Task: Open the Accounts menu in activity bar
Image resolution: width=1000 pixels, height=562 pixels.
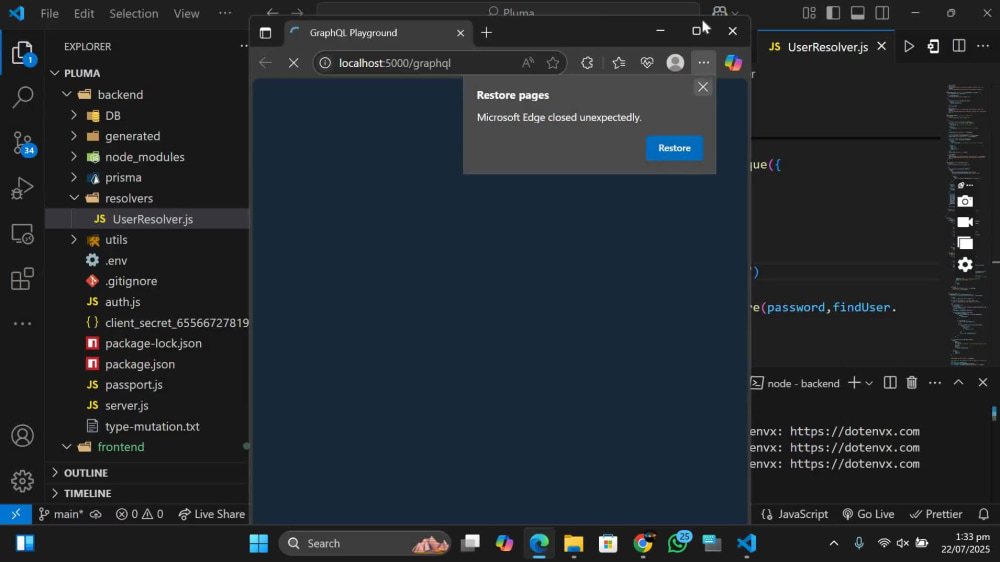Action: point(22,436)
